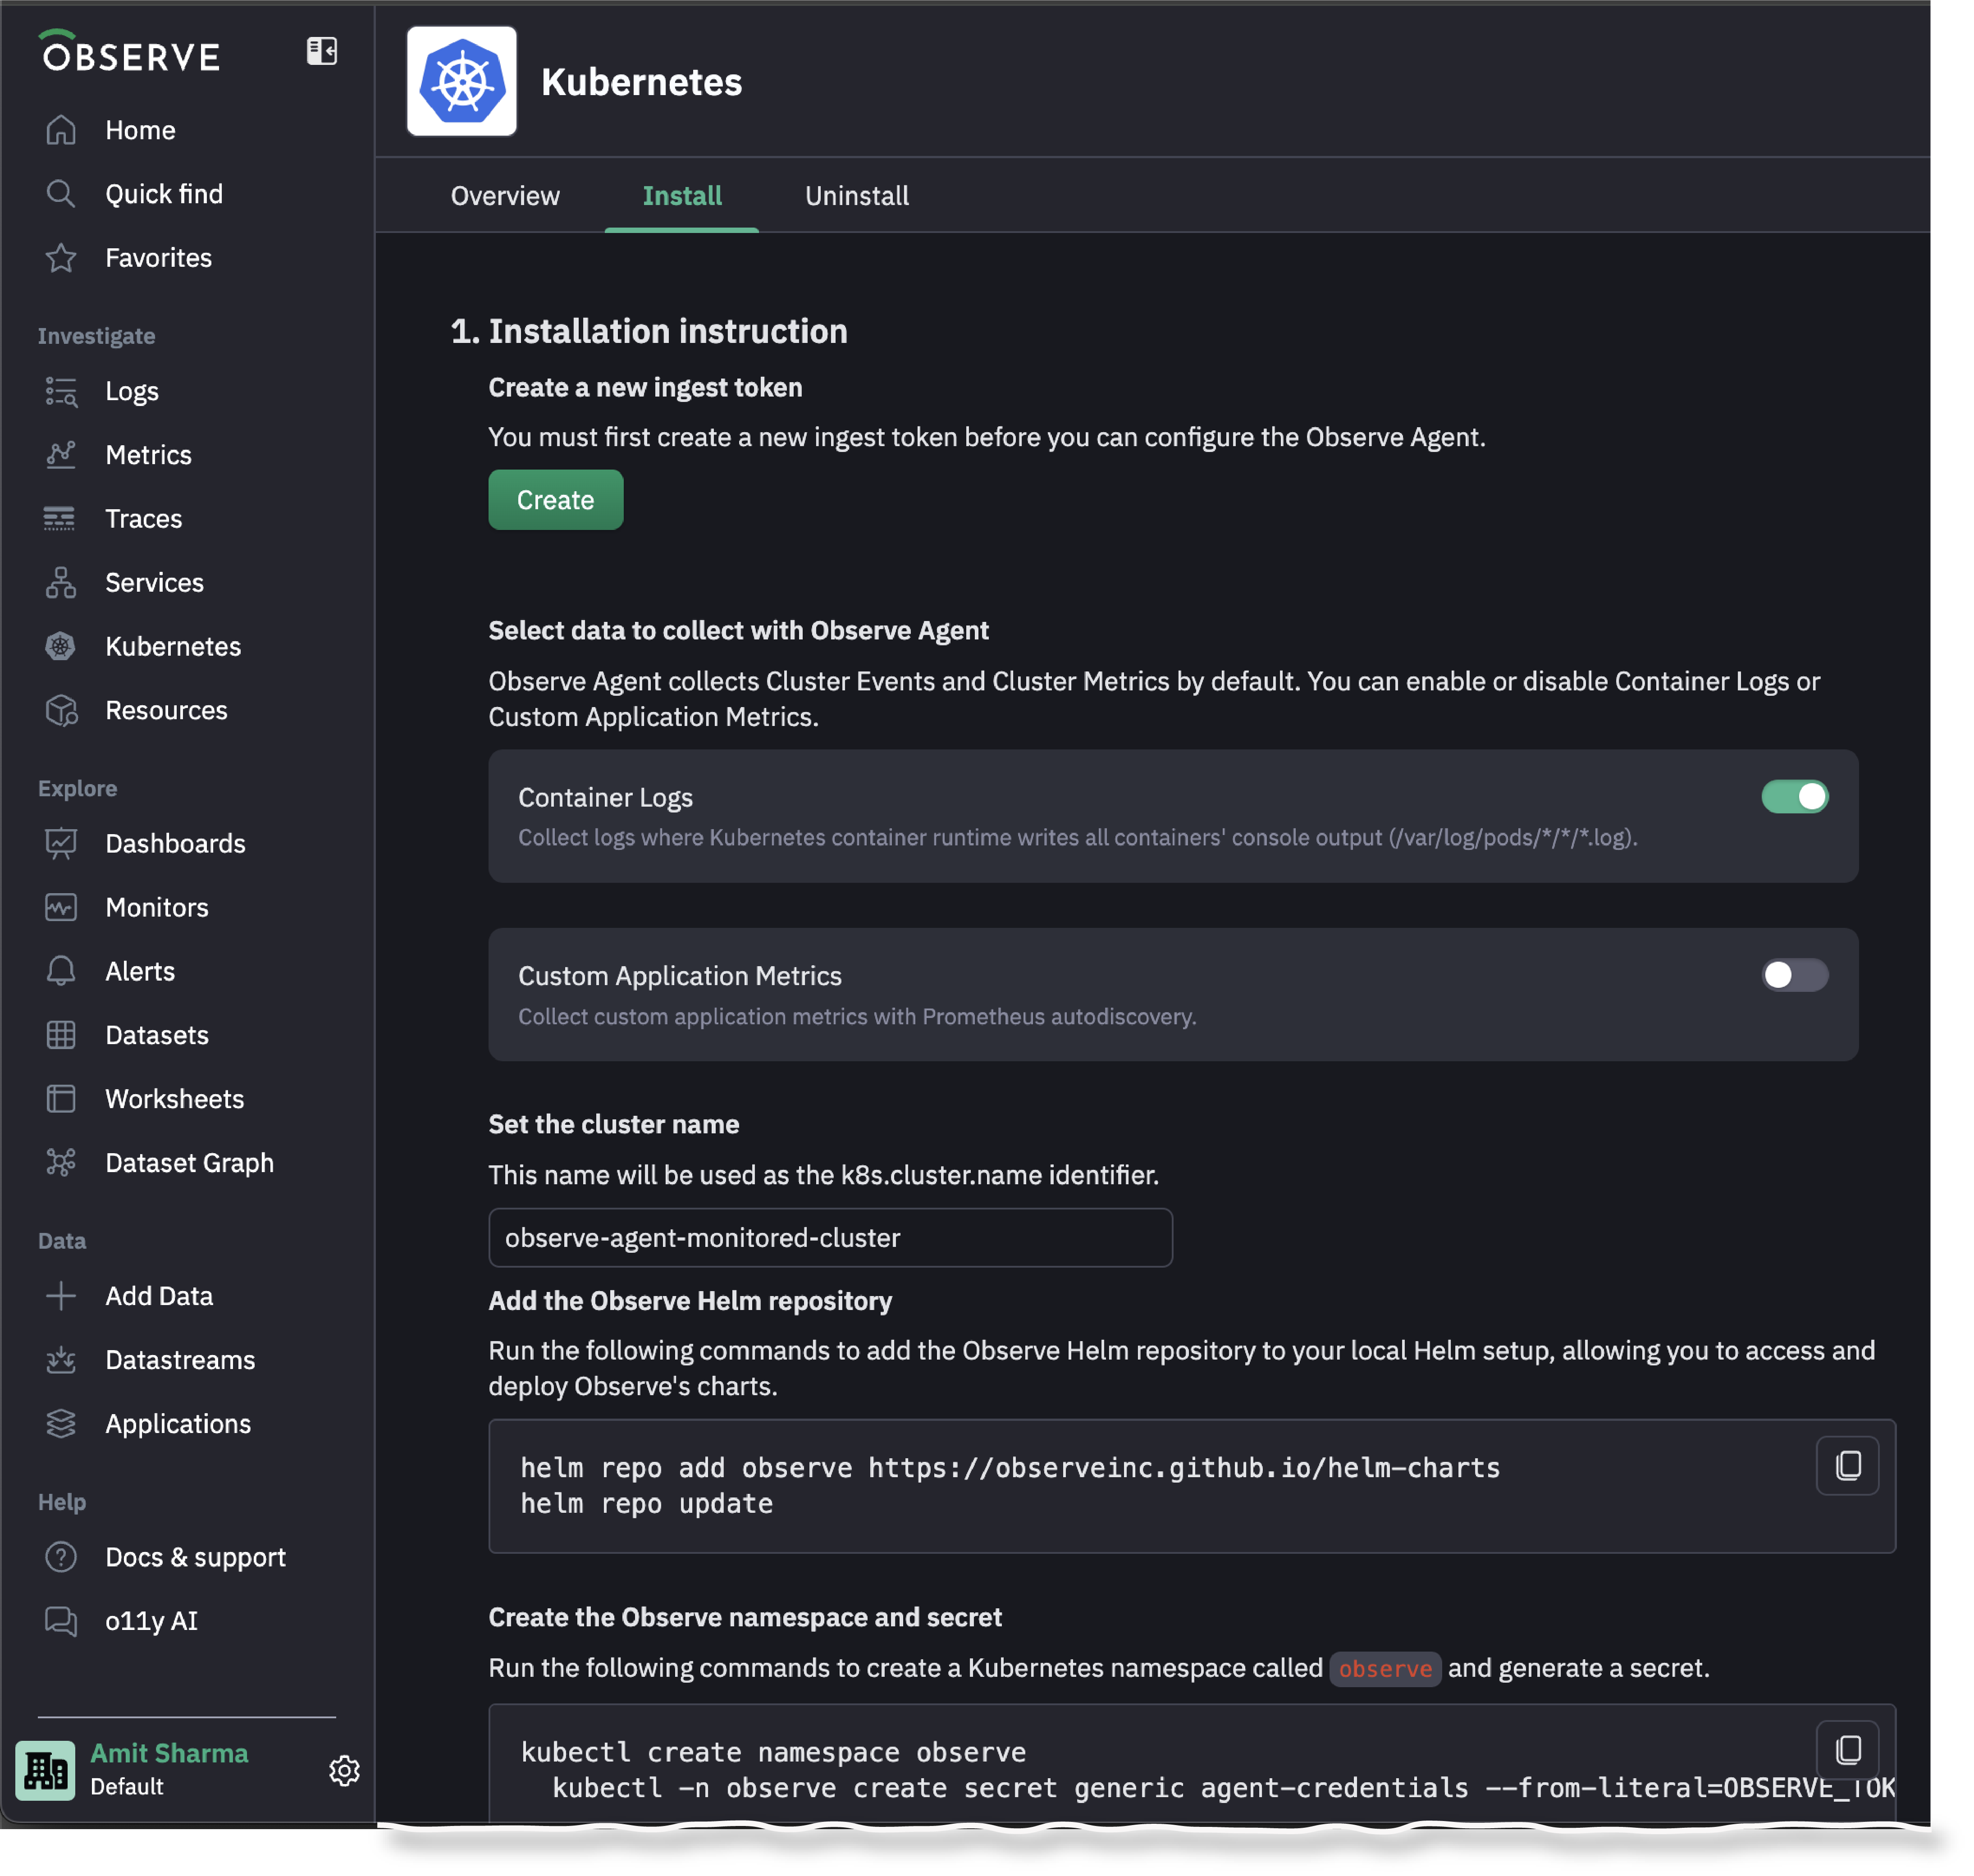This screenshot has height=1876, width=1974.
Task: Collapse the sidebar with the panel icon
Action: 321,51
